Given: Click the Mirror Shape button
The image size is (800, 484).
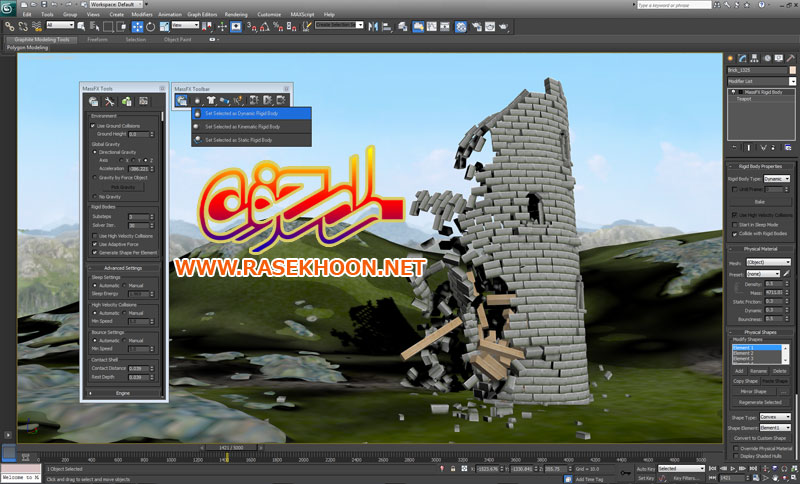Looking at the screenshot, I should [x=754, y=391].
